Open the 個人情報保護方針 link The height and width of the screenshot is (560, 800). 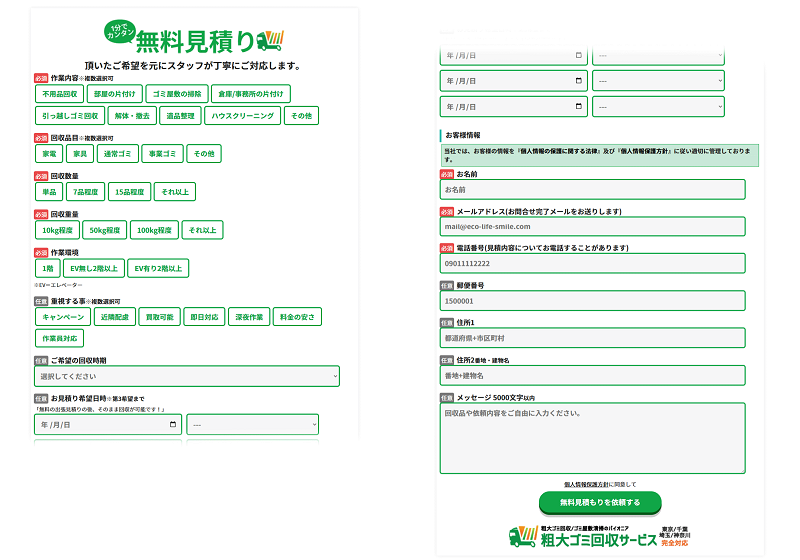tap(586, 484)
